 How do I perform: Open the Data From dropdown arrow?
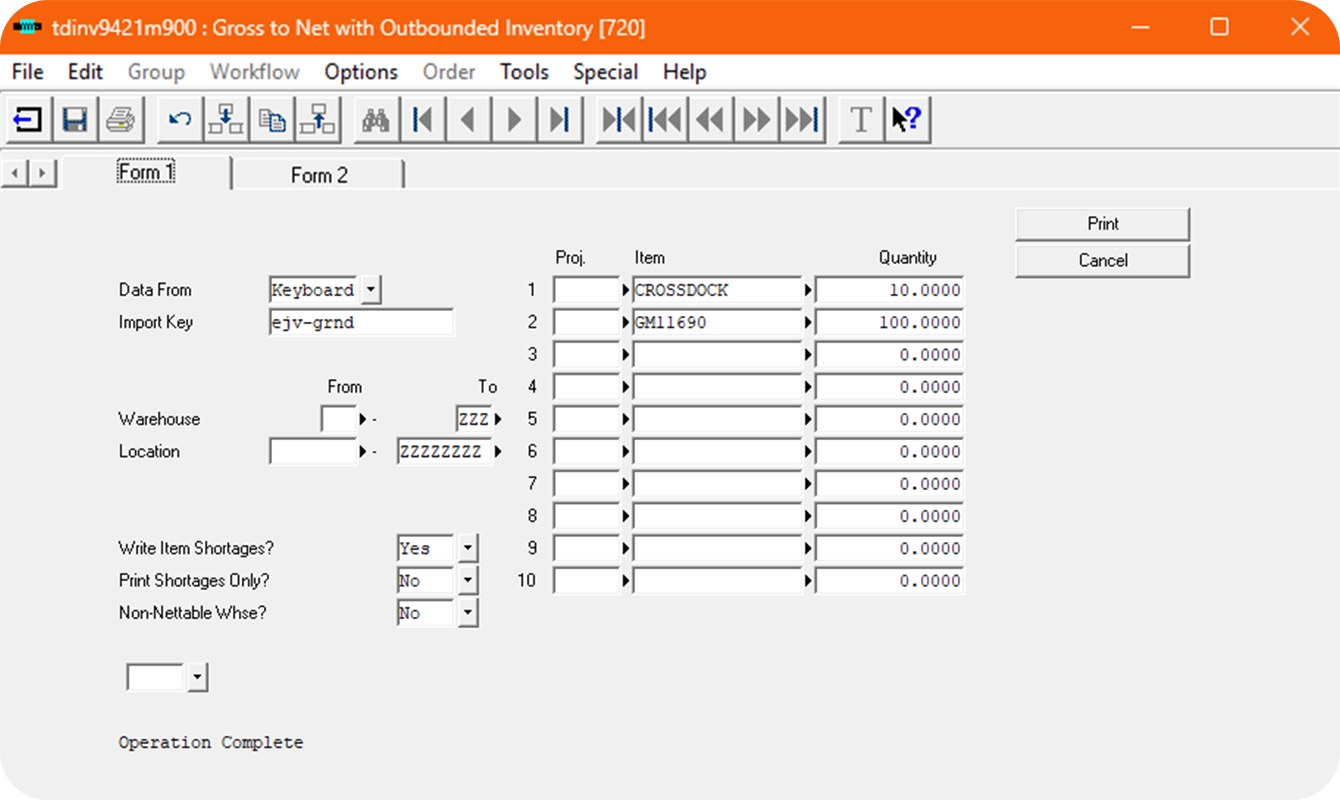[x=371, y=290]
